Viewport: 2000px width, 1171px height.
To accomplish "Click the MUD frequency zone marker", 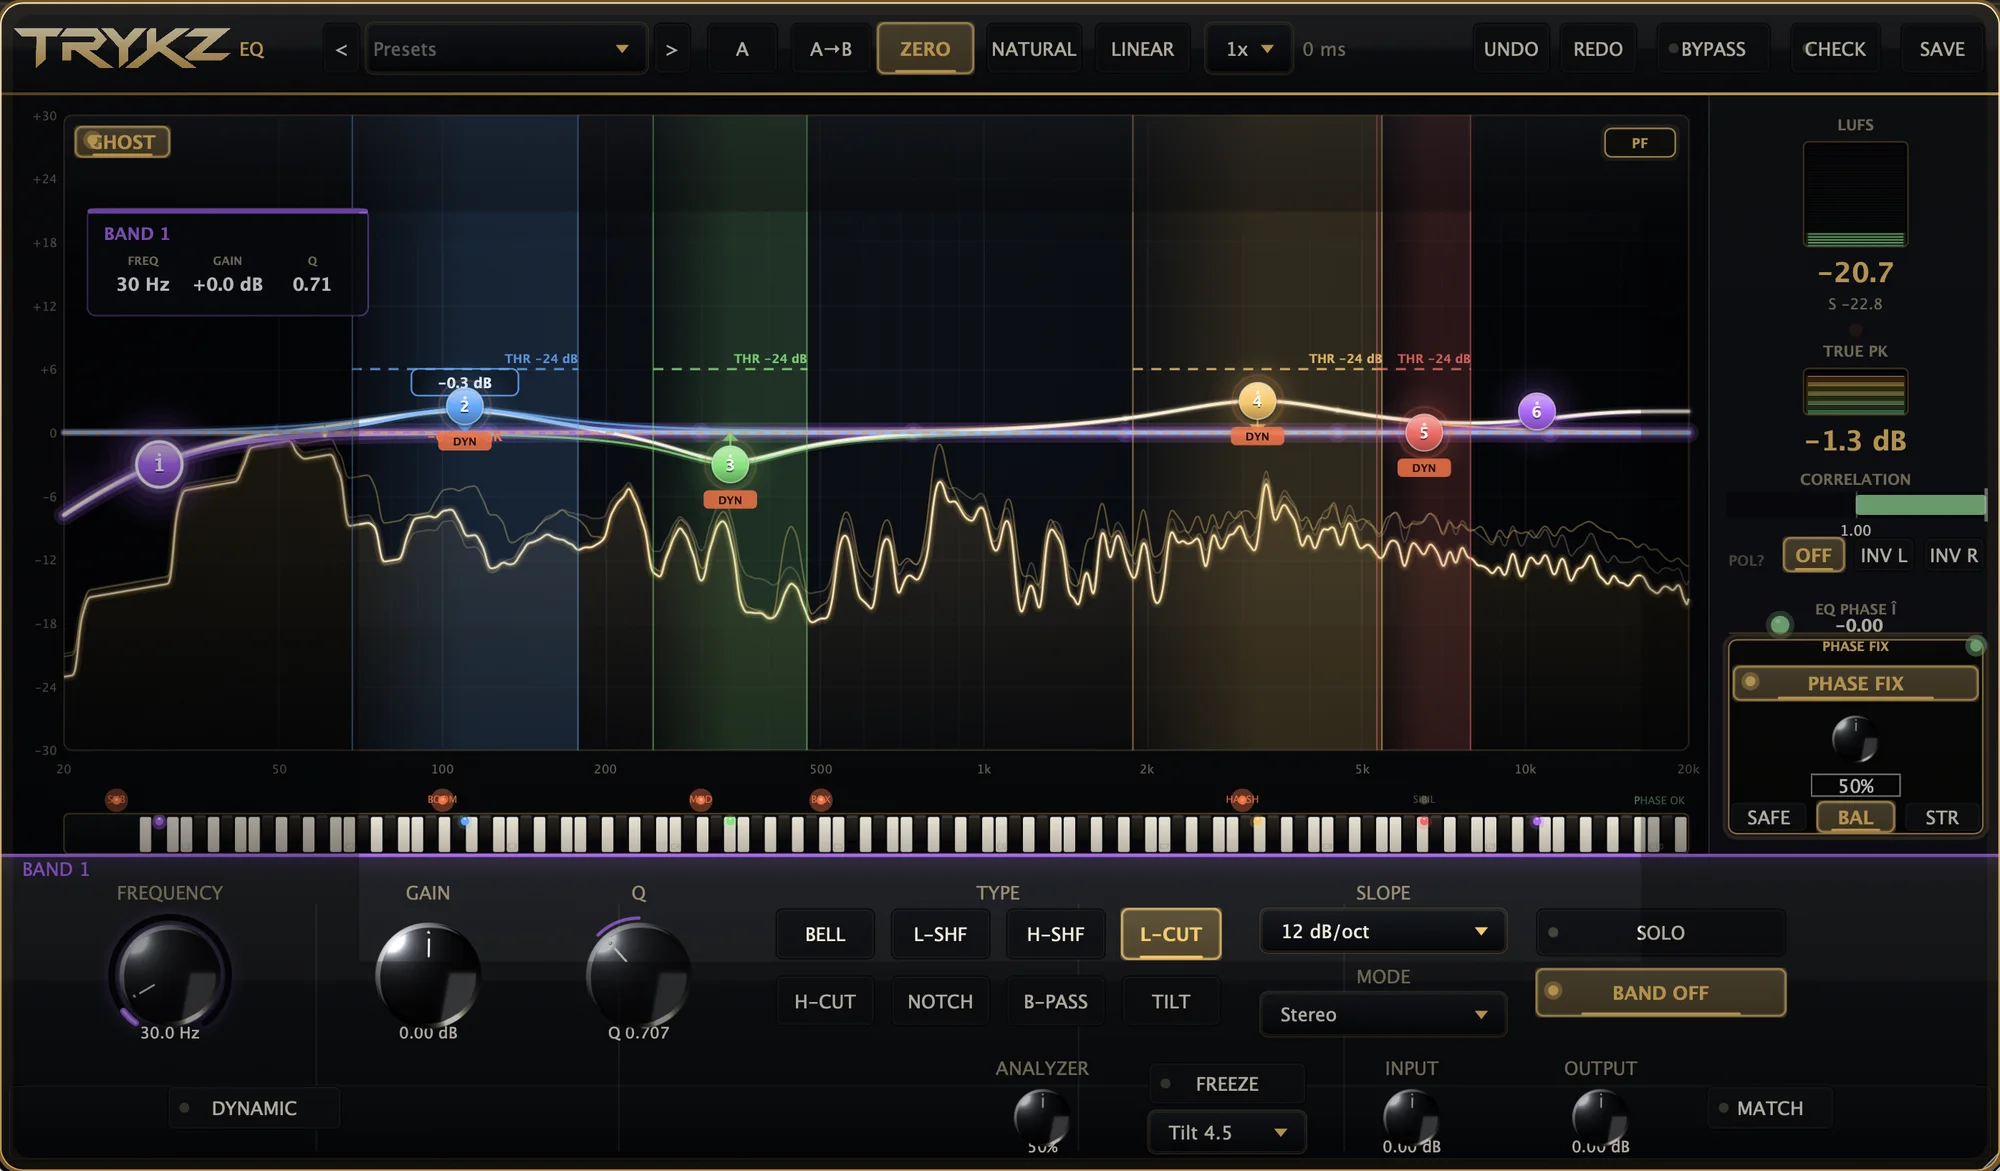I will [700, 799].
